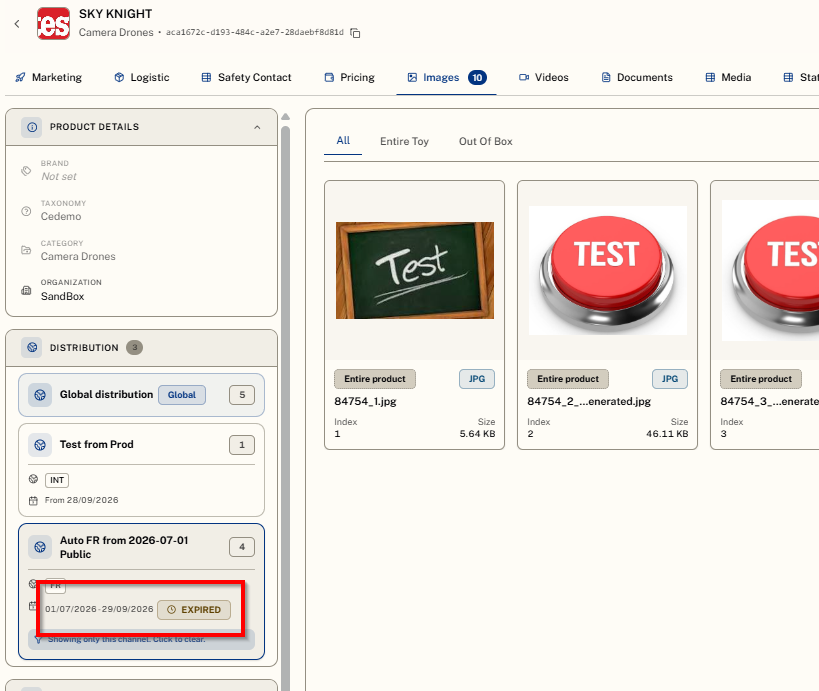Click the EXPIRED status badge
Viewport: 819px width, 691px height.
[x=194, y=610]
